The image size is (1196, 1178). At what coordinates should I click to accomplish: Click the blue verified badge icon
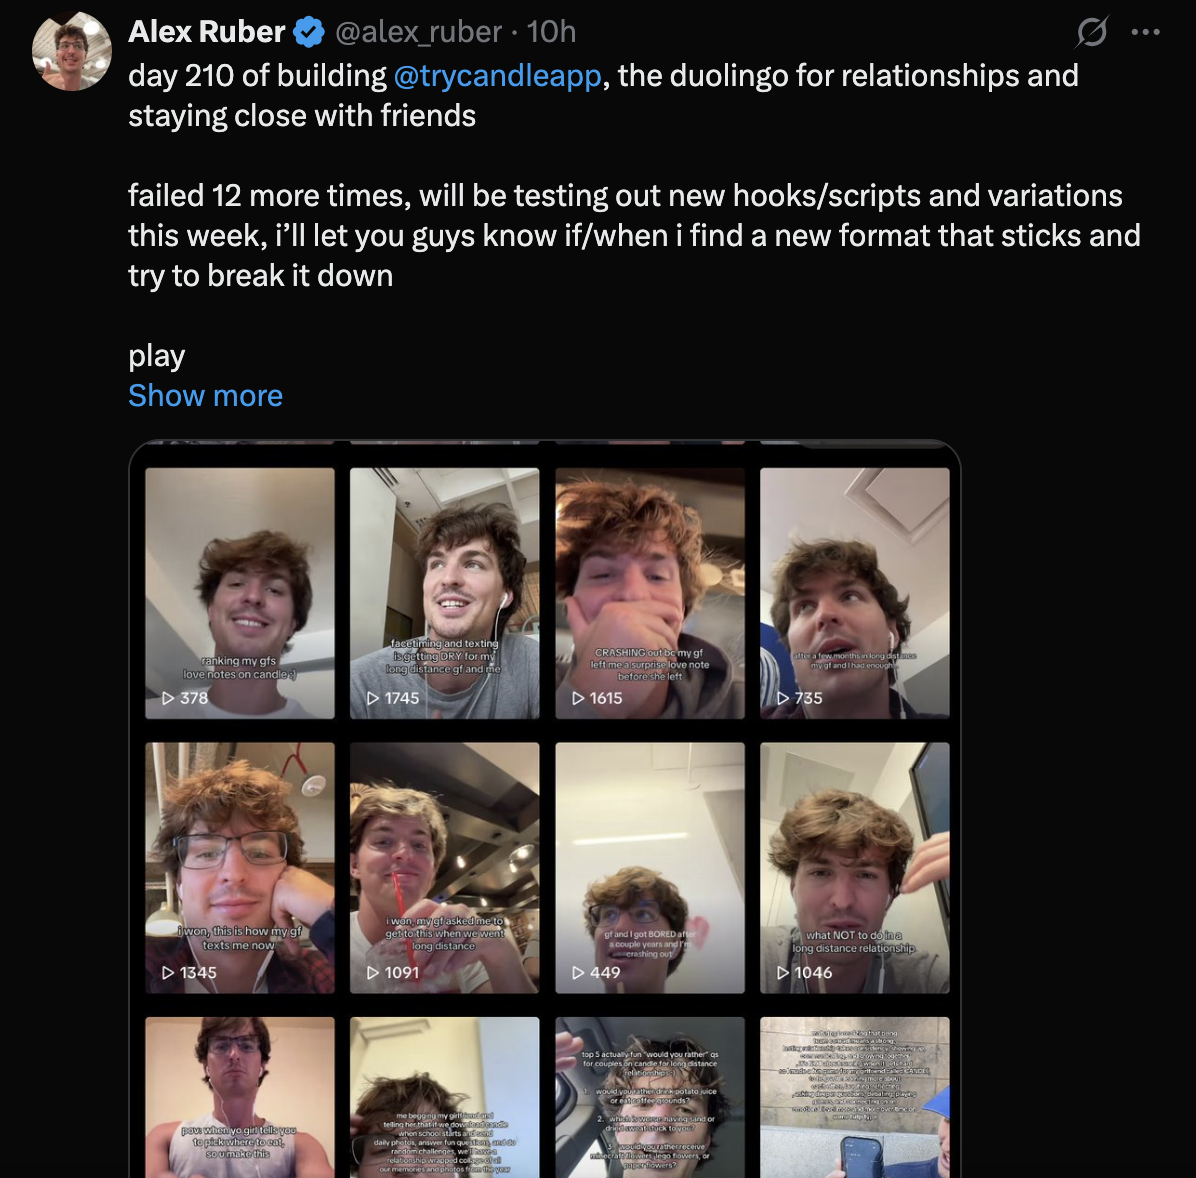[x=310, y=32]
